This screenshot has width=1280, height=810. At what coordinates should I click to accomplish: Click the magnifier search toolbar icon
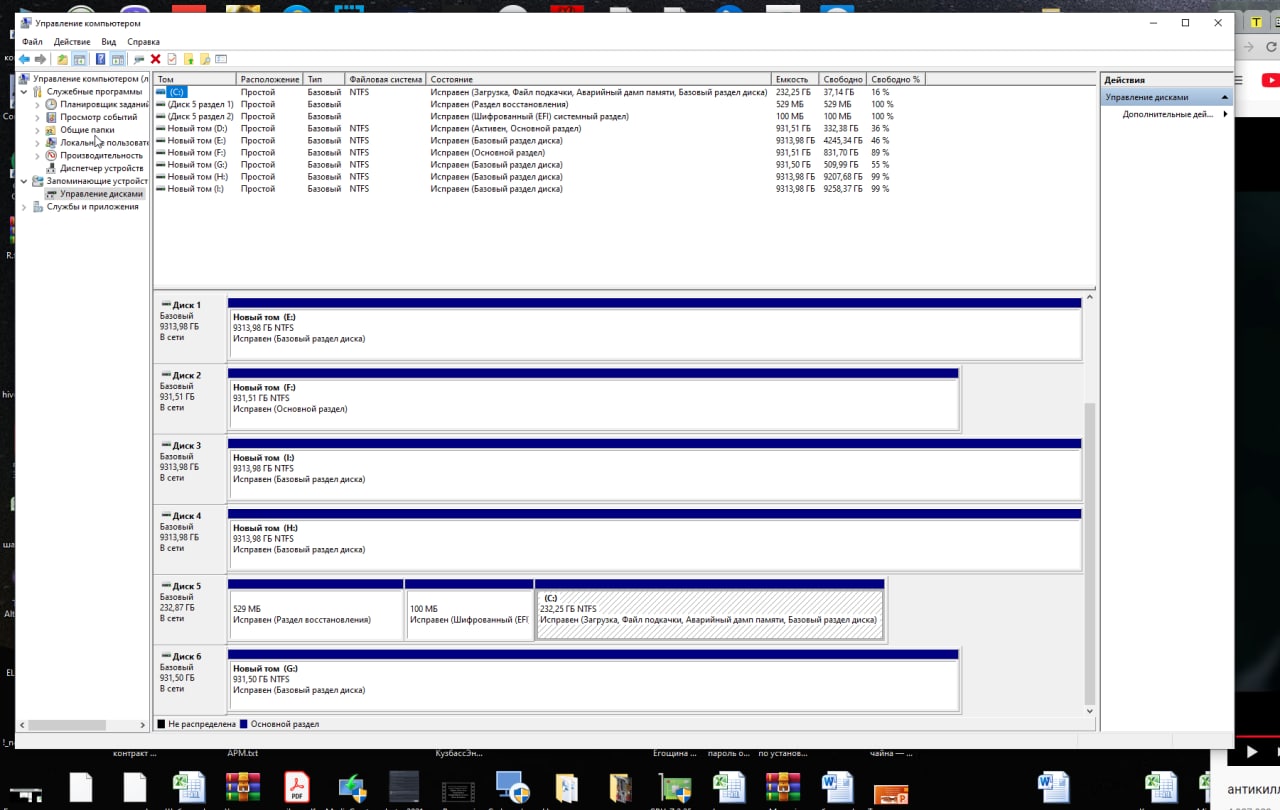pos(205,59)
